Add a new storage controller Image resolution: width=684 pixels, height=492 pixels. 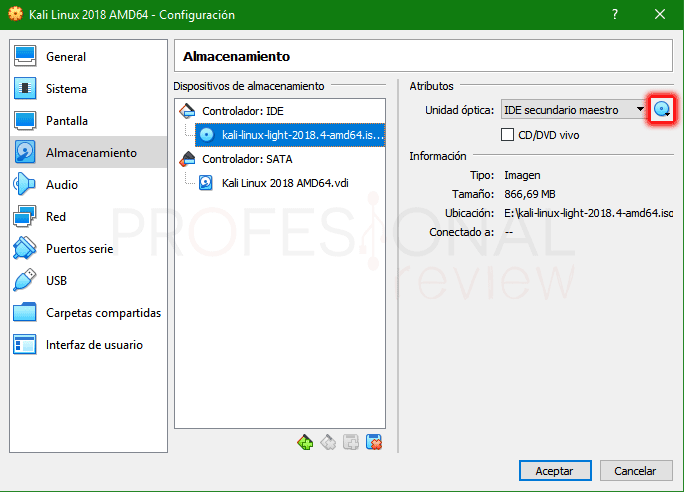coord(305,443)
